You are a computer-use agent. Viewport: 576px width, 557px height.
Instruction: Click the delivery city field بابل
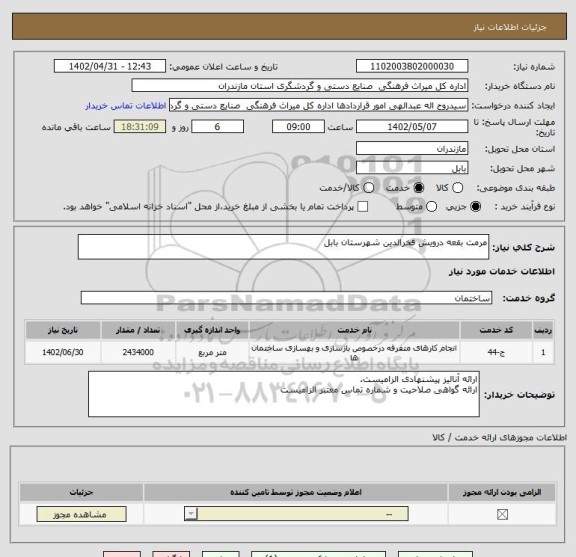click(412, 168)
